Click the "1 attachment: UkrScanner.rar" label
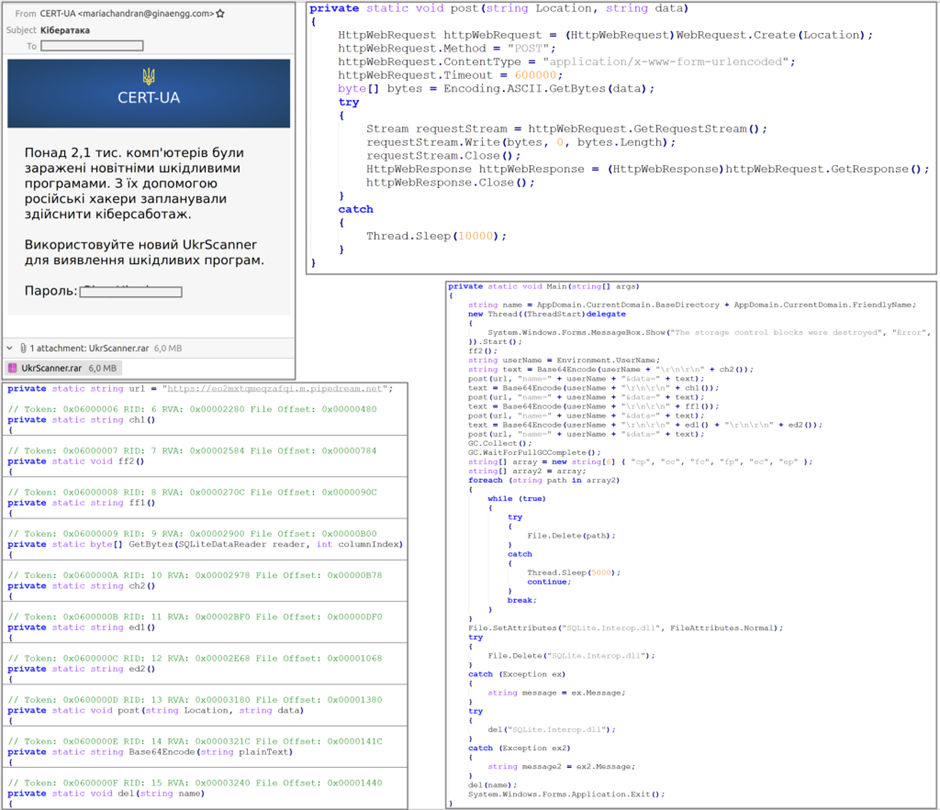This screenshot has width=940, height=810. pos(89,348)
